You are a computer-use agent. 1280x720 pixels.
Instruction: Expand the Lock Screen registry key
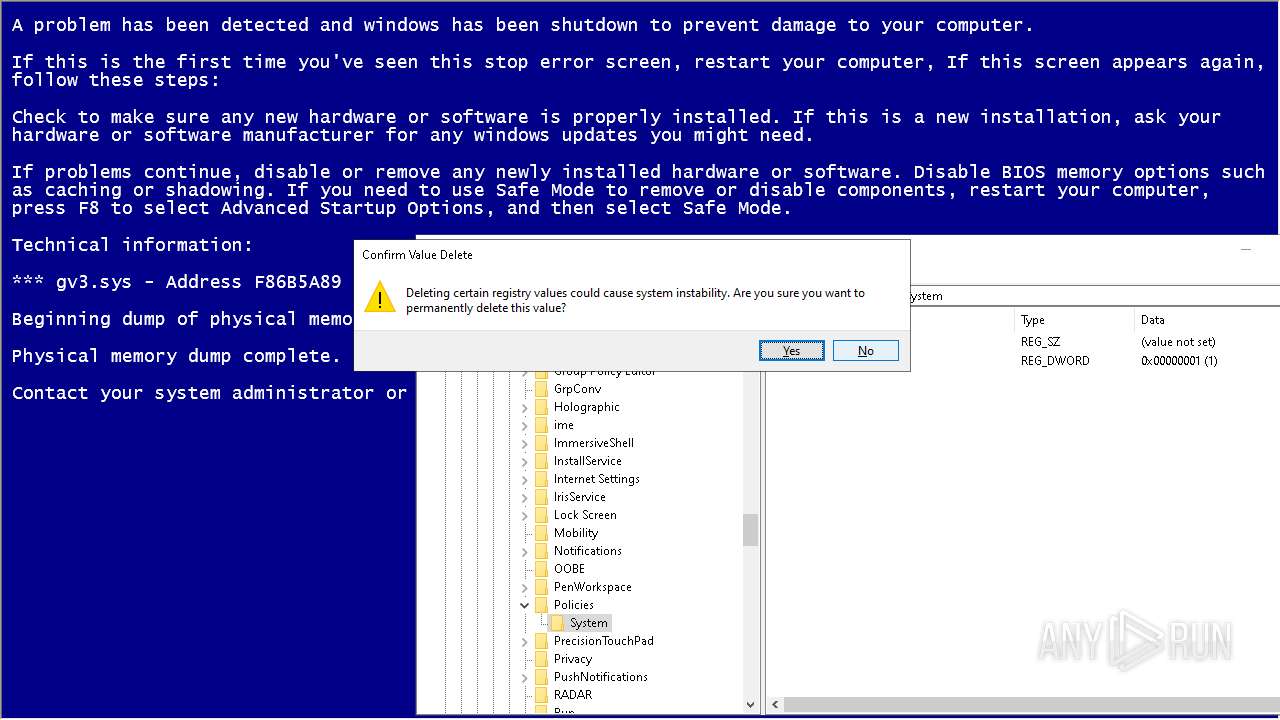525,515
